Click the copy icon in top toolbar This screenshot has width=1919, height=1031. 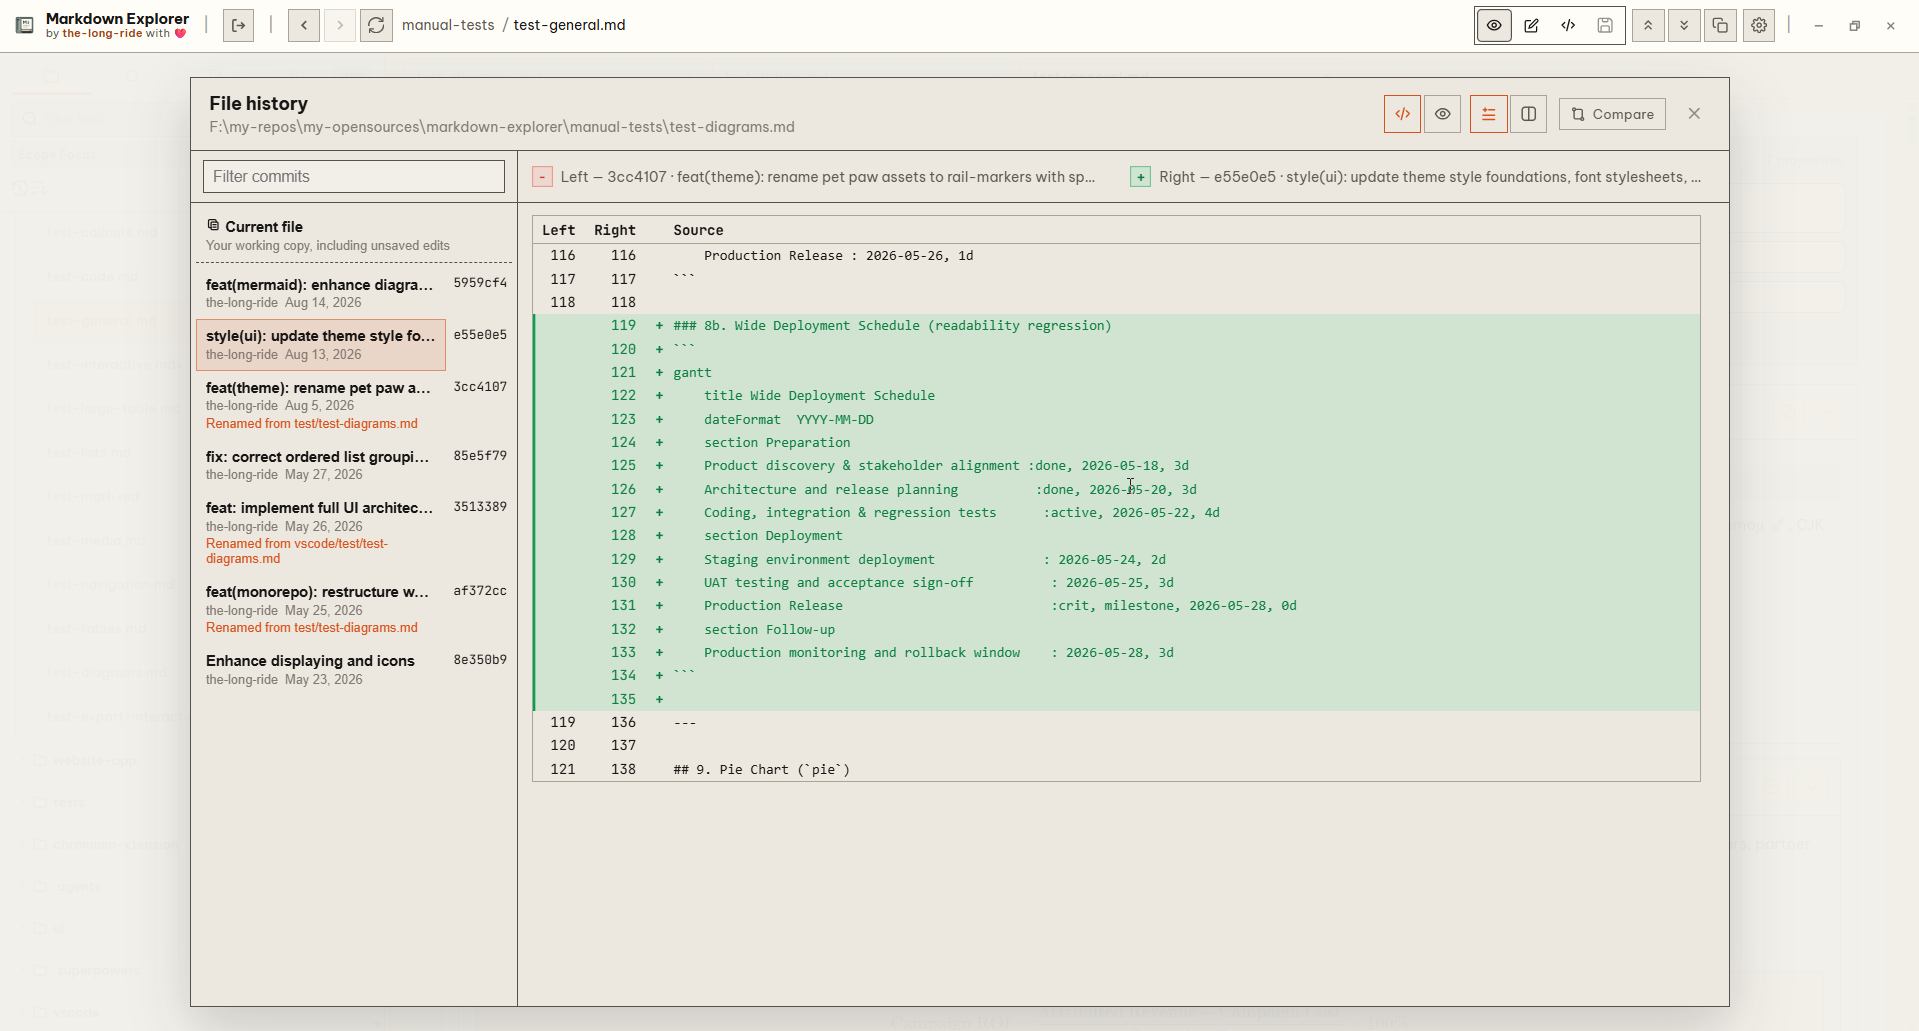tap(1720, 25)
